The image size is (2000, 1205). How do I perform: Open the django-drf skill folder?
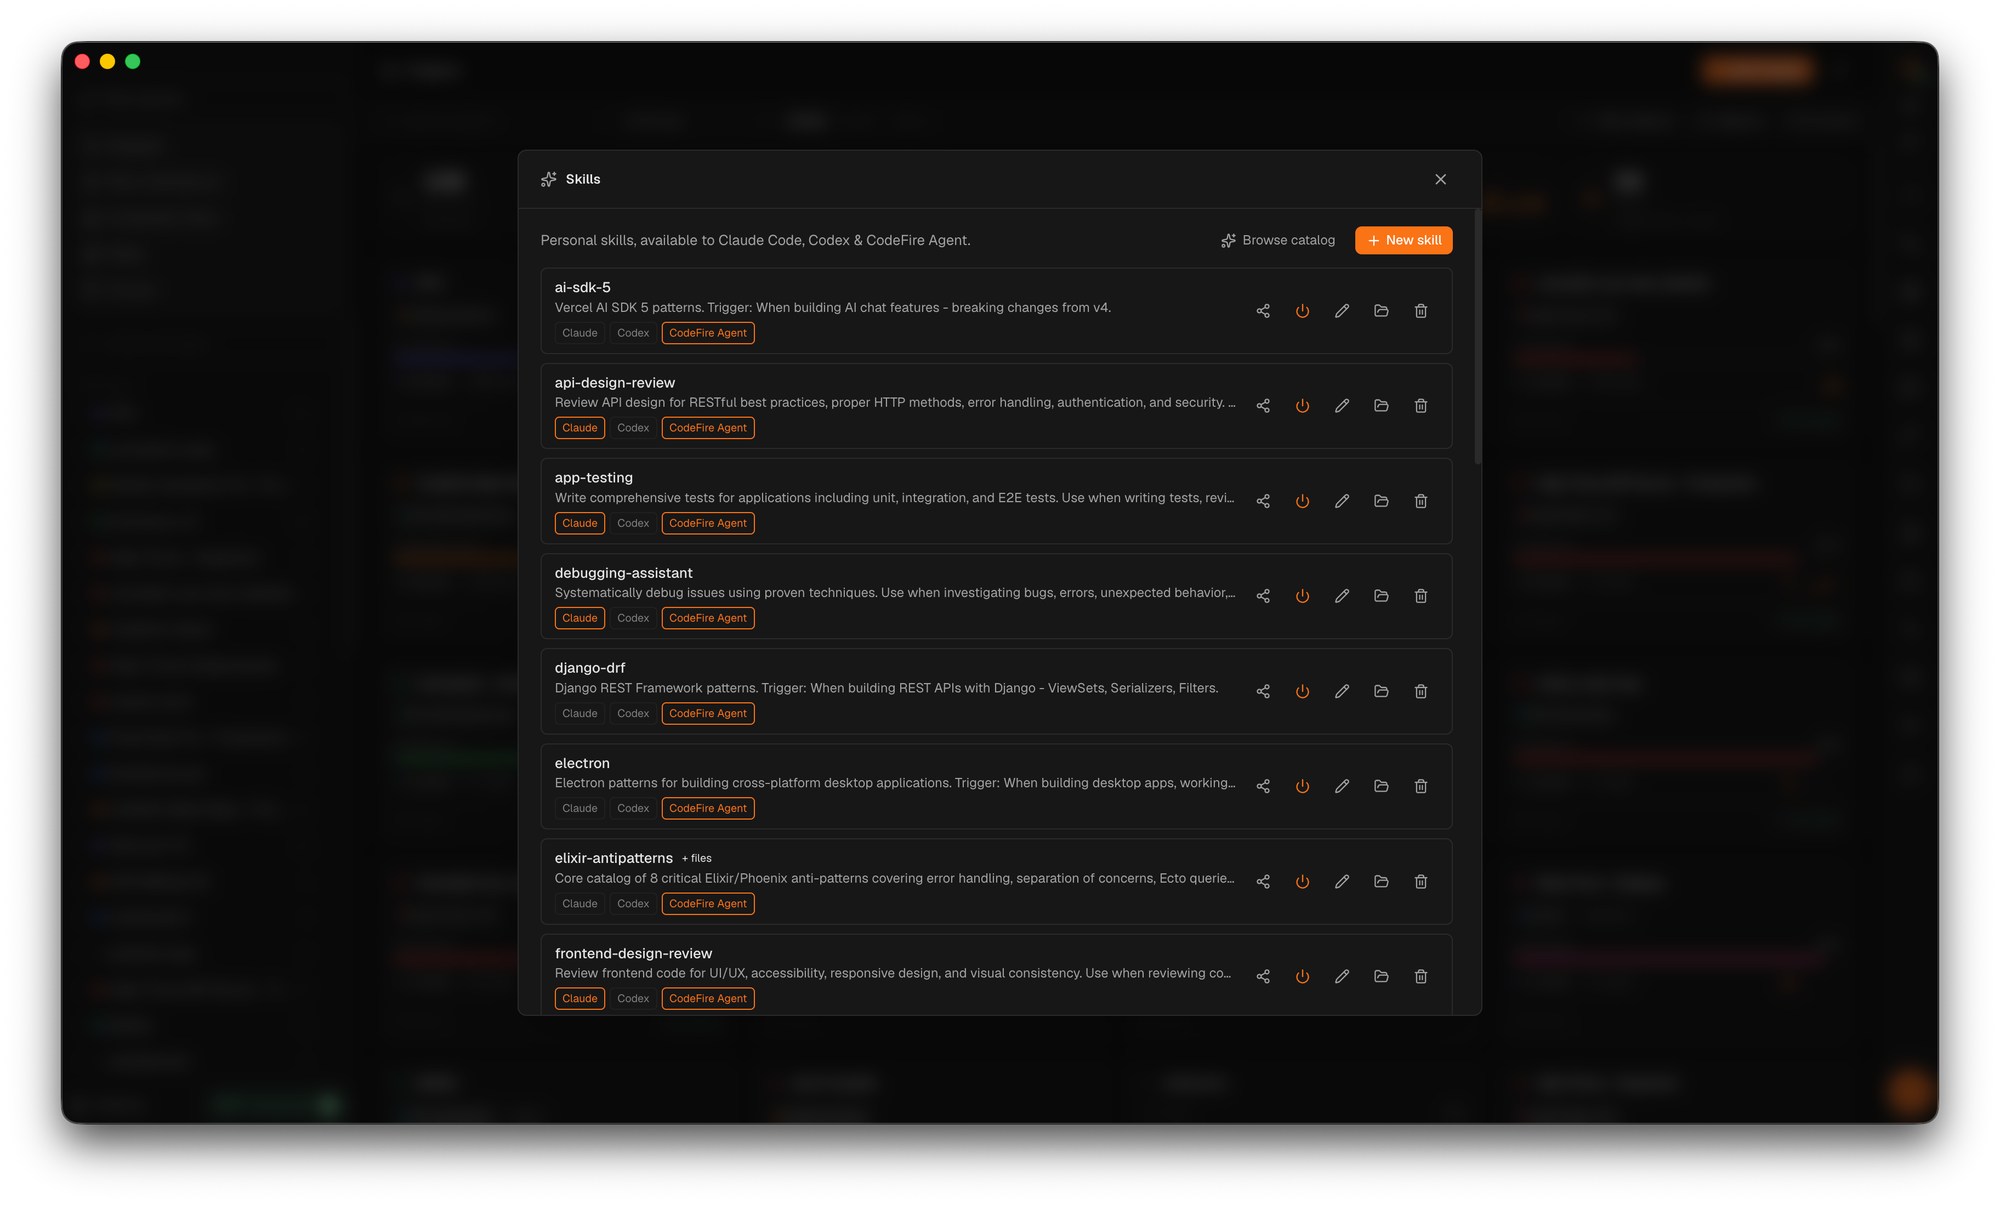point(1381,691)
